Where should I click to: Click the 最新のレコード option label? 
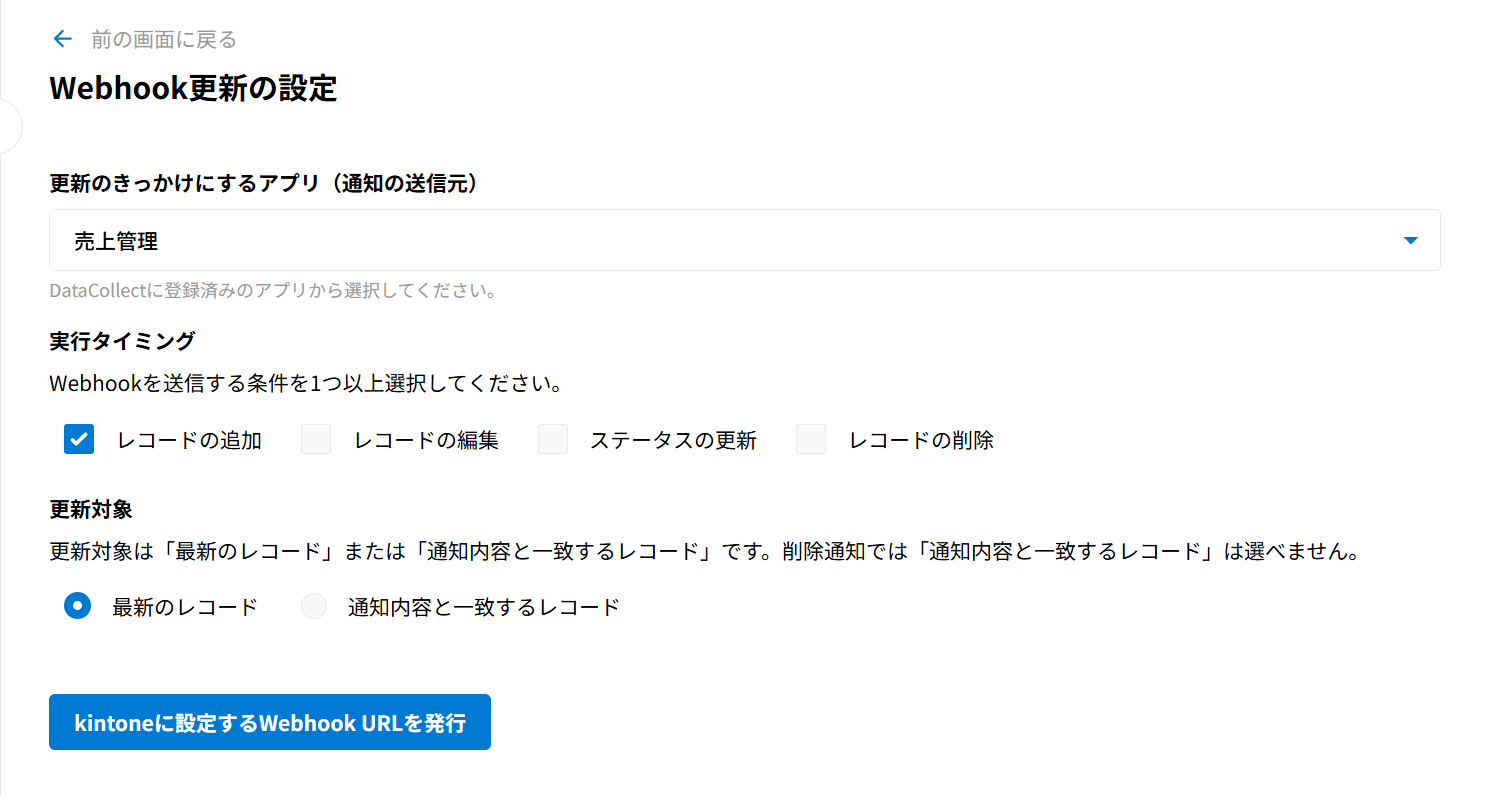[185, 607]
